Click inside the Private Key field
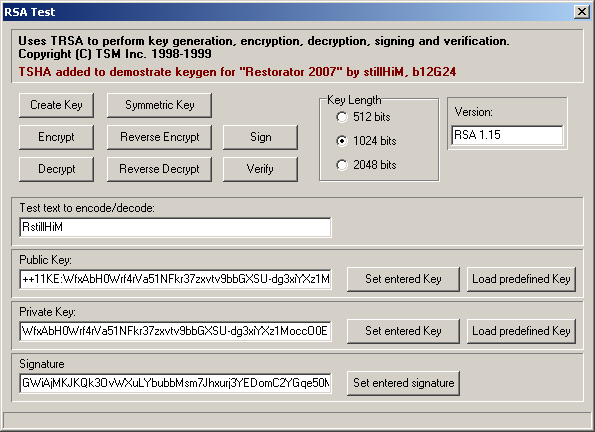 point(175,331)
